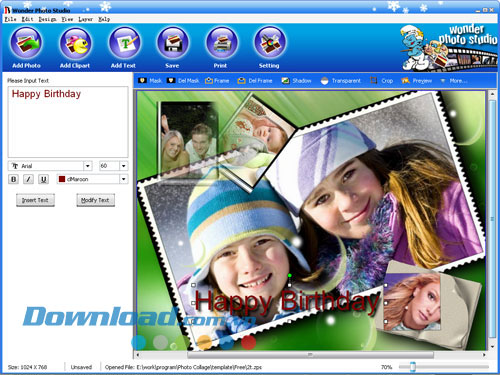Viewport: 500px width, 375px height.
Task: Open the clMaroon color dropdown
Action: (124, 179)
